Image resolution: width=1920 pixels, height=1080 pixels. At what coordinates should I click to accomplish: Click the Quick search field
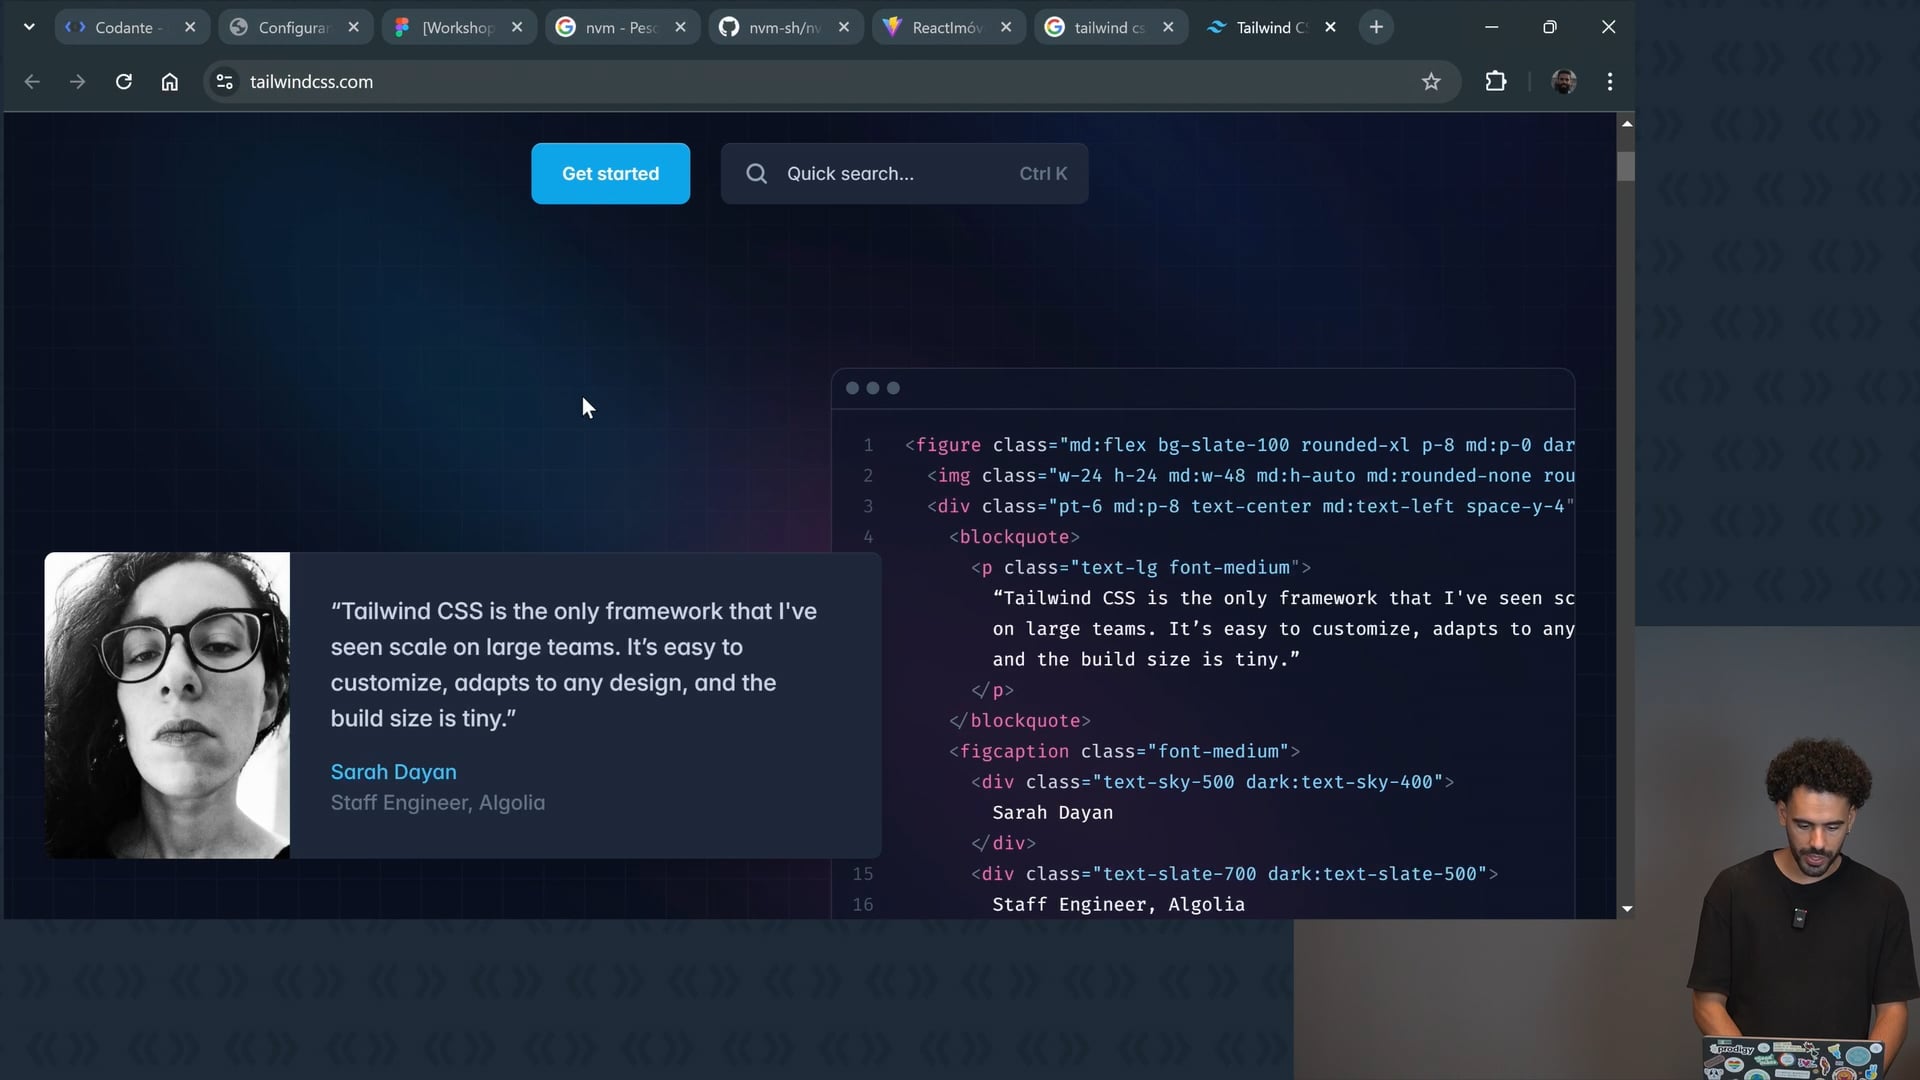[904, 174]
